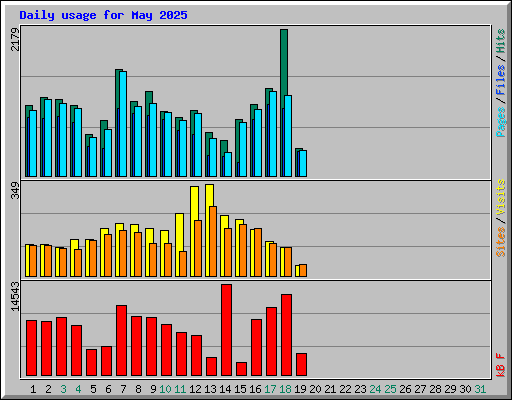
Task: Click the day 21 label on x-axis
Action: click(x=330, y=389)
